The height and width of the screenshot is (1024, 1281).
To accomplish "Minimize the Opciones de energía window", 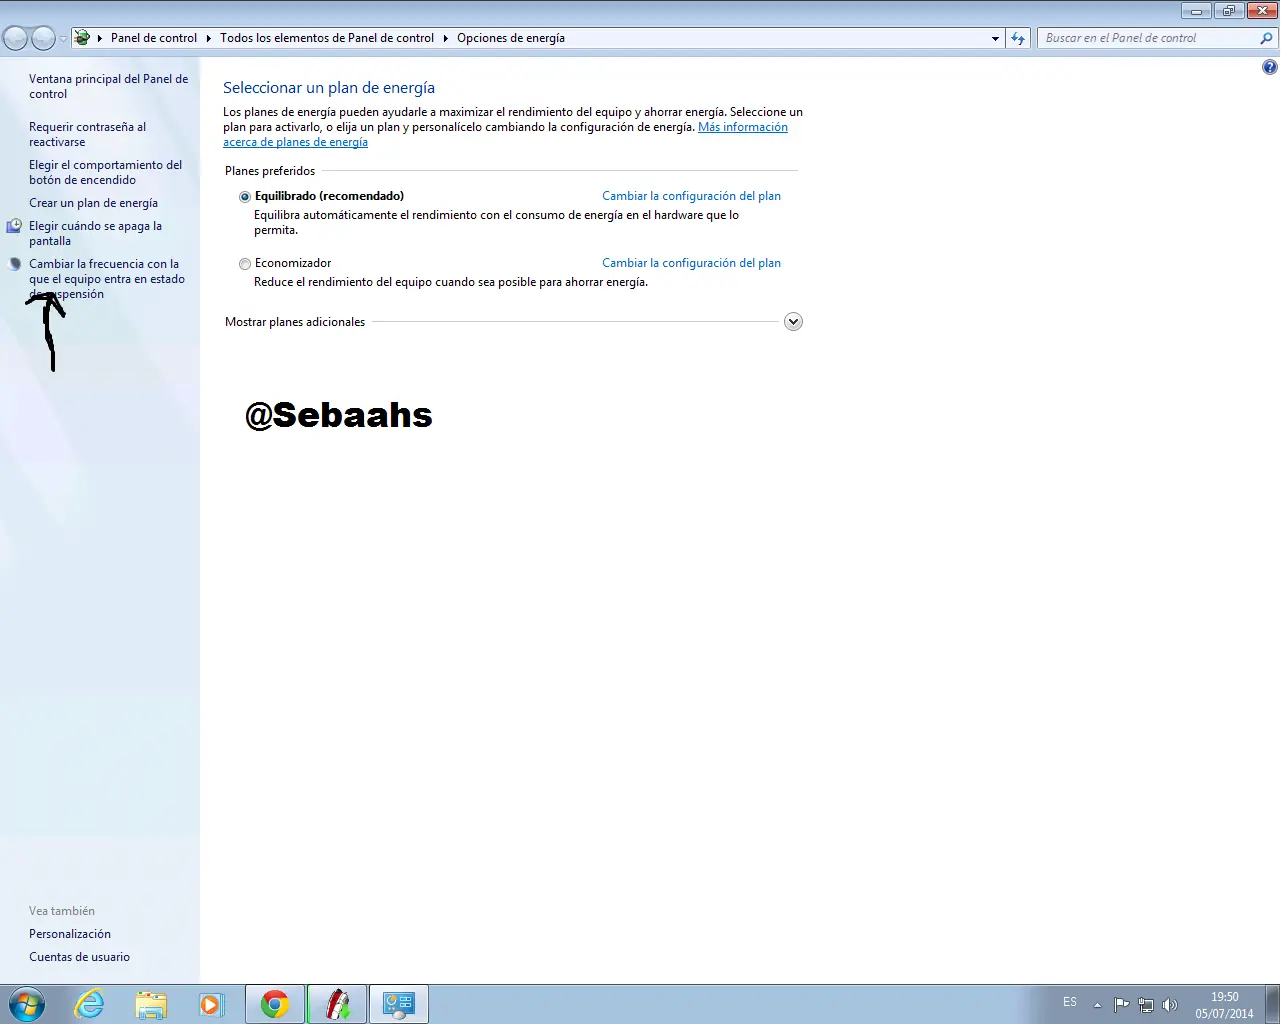I will 1196,11.
